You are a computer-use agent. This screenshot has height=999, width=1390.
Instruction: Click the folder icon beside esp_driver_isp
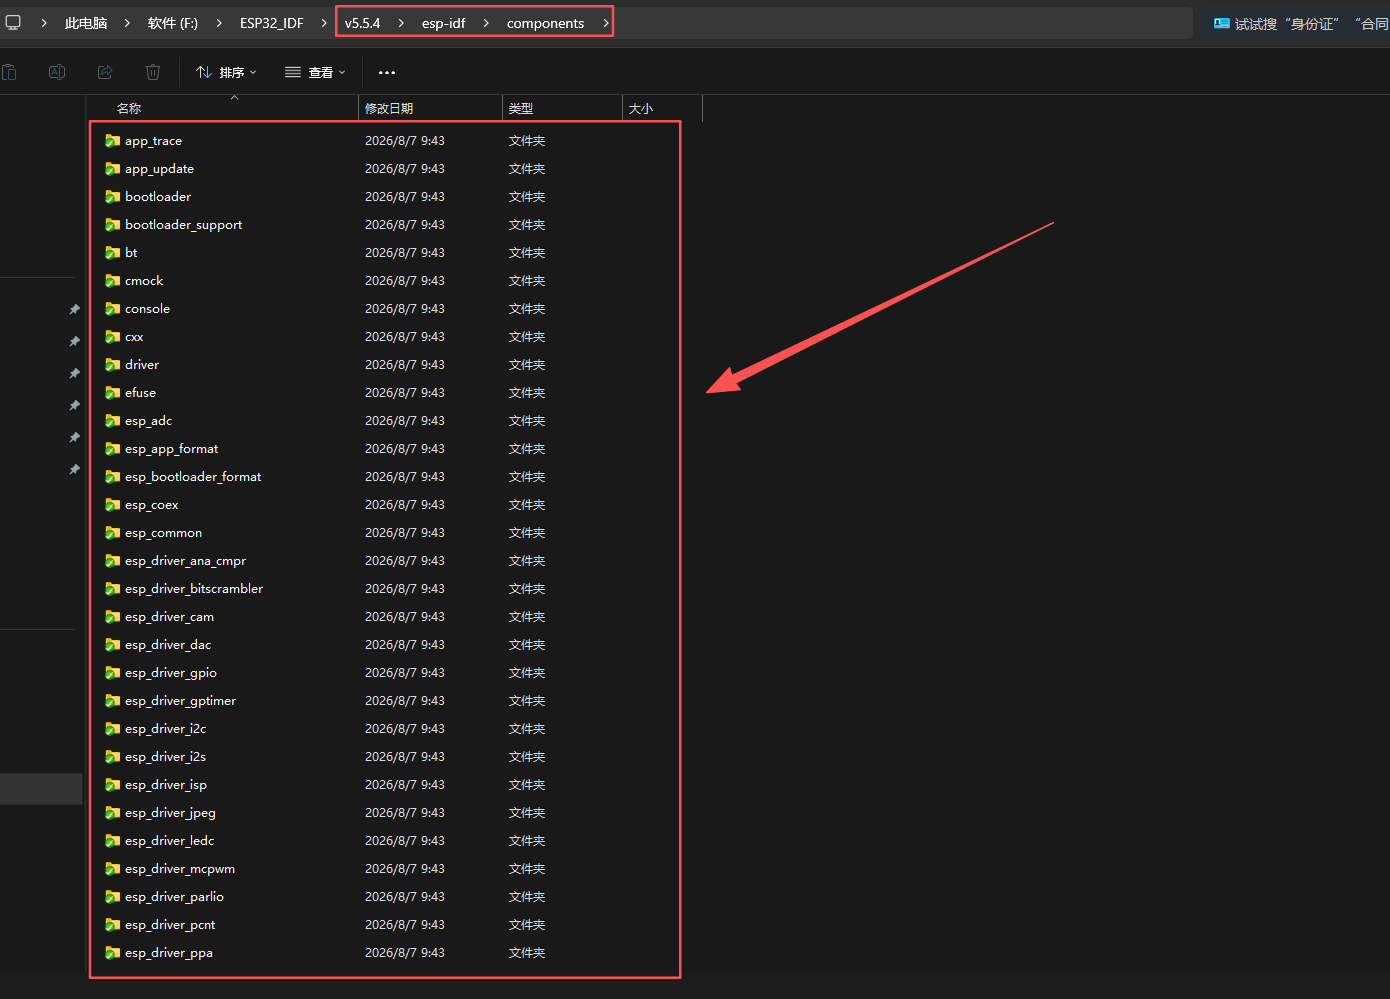113,785
